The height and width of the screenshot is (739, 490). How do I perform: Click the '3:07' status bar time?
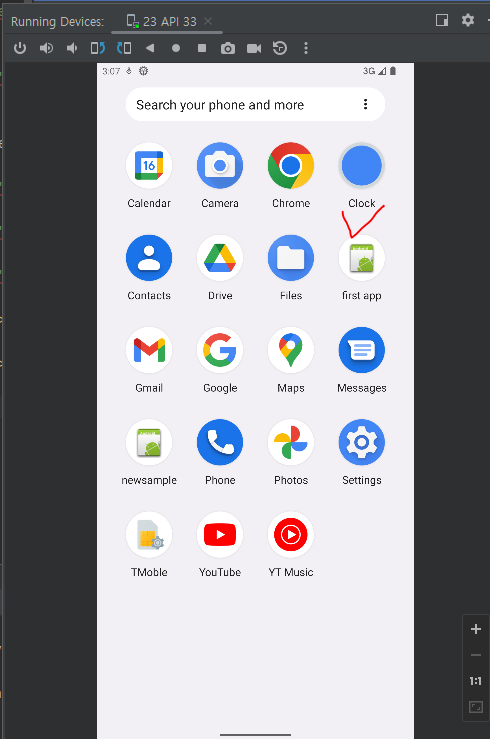point(111,71)
